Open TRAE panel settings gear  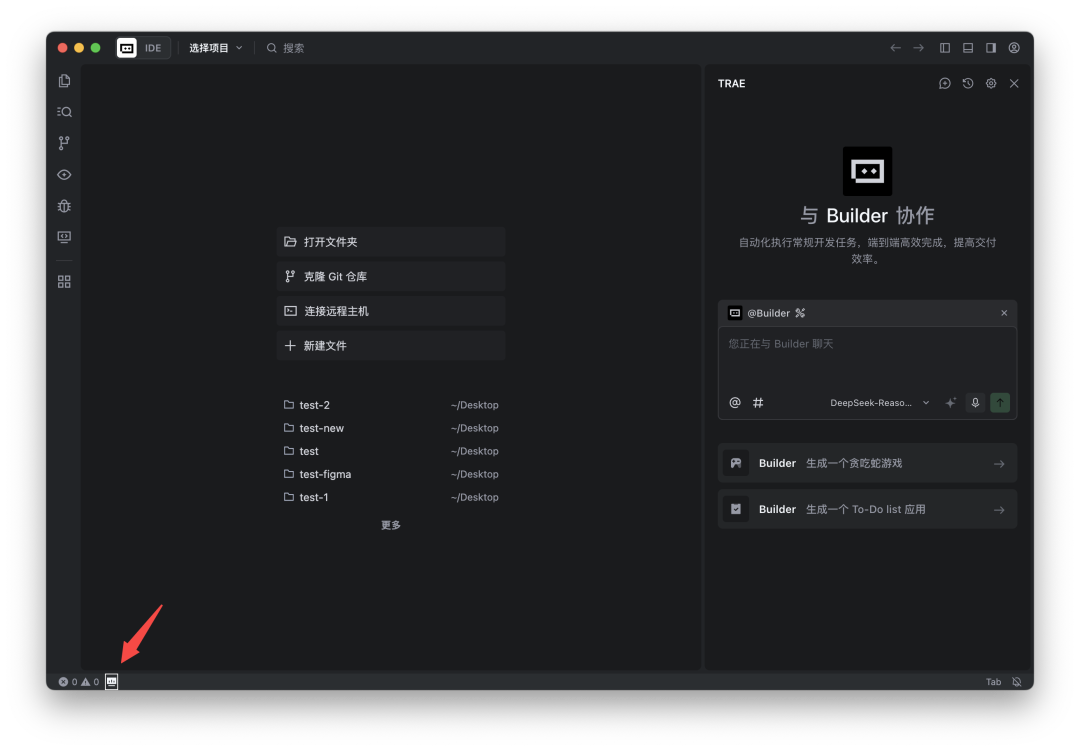click(x=991, y=83)
